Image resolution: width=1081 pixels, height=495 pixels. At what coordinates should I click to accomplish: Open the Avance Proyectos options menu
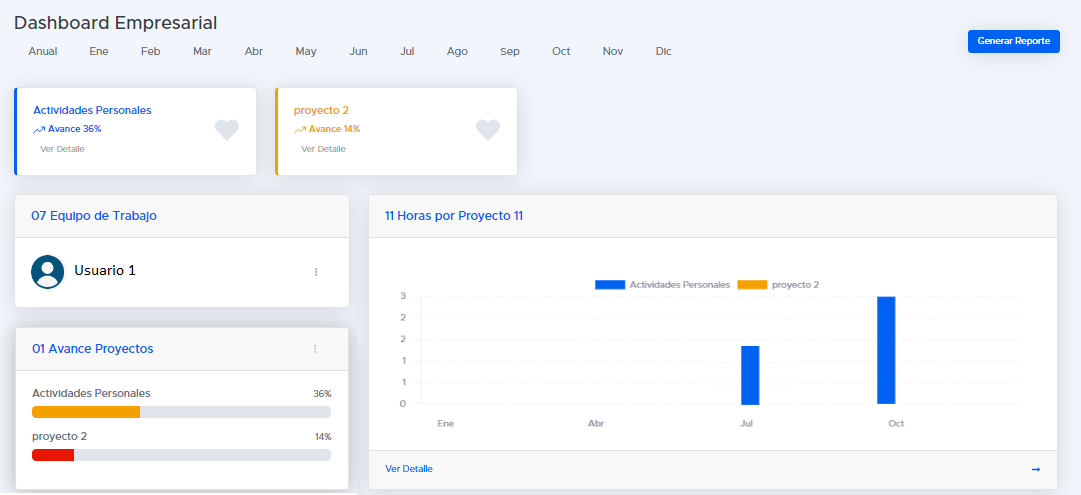click(315, 349)
